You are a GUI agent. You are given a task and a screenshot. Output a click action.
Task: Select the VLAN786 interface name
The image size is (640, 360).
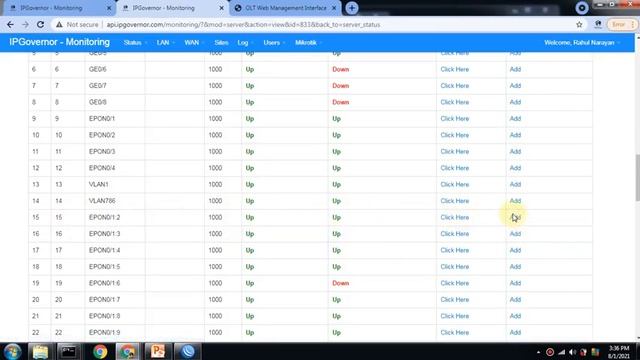pos(102,201)
